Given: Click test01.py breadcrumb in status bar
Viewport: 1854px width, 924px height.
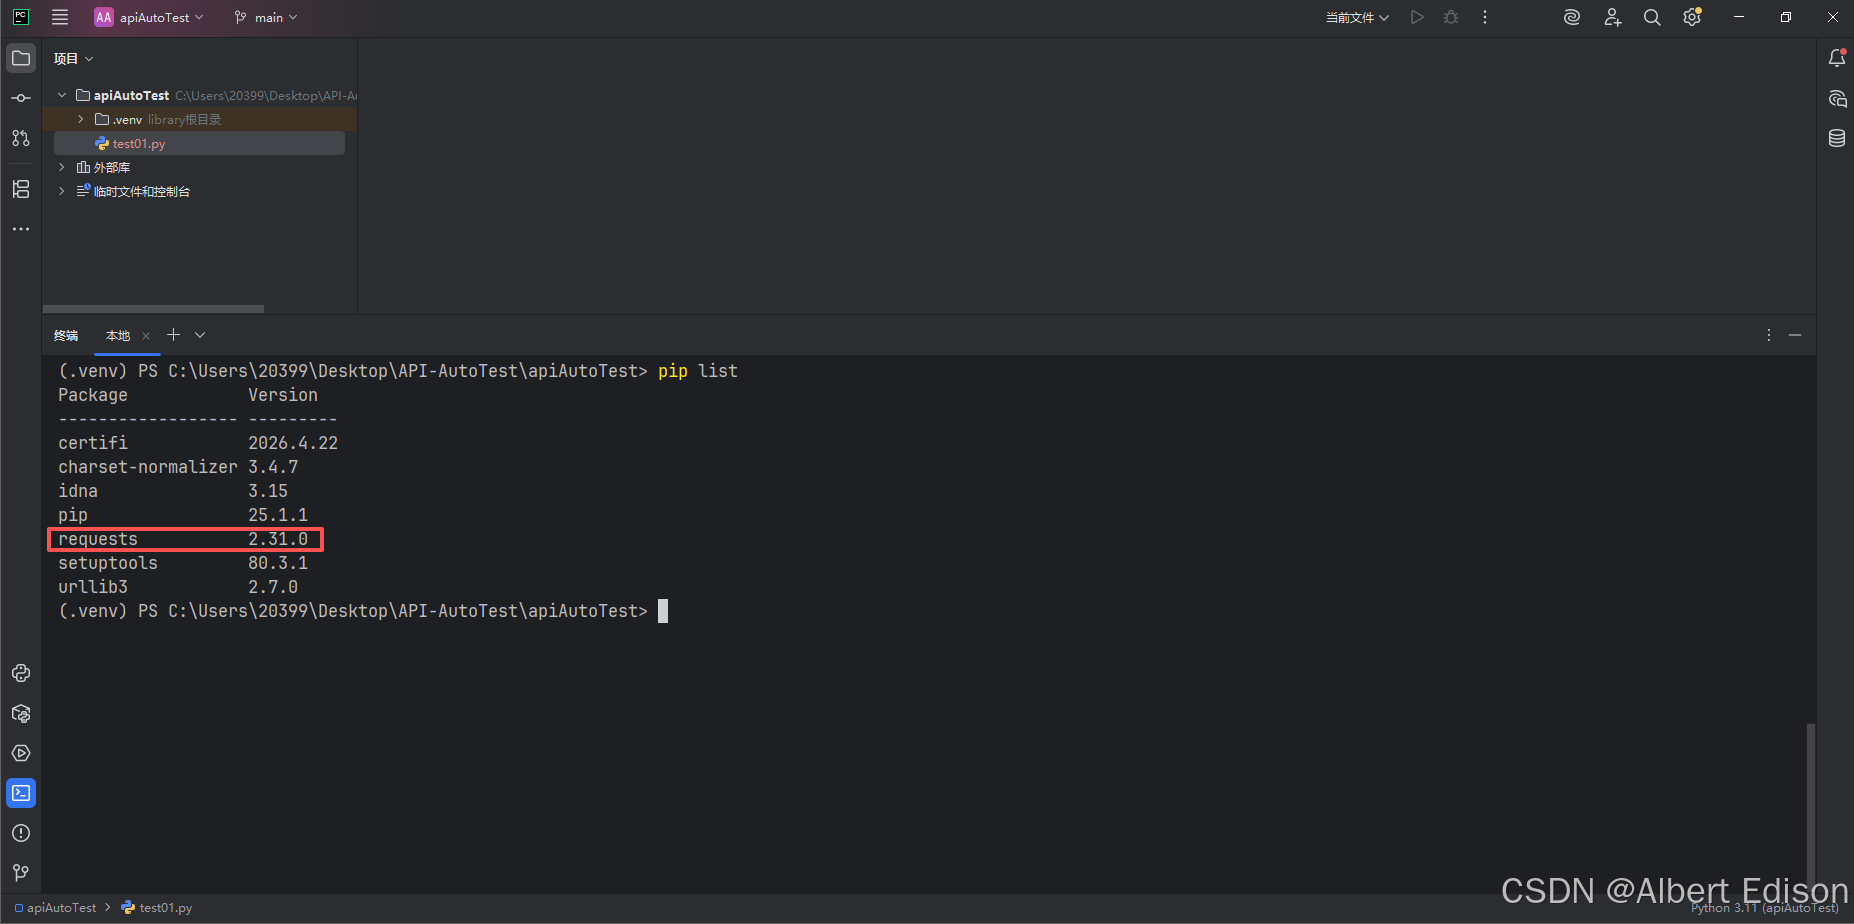Looking at the screenshot, I should [x=156, y=908].
